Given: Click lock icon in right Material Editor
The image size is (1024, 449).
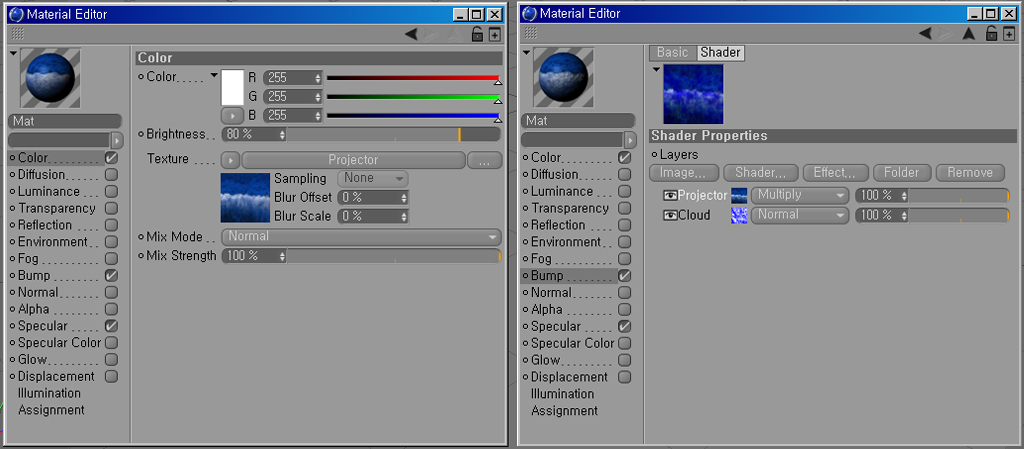Looking at the screenshot, I should [991, 34].
